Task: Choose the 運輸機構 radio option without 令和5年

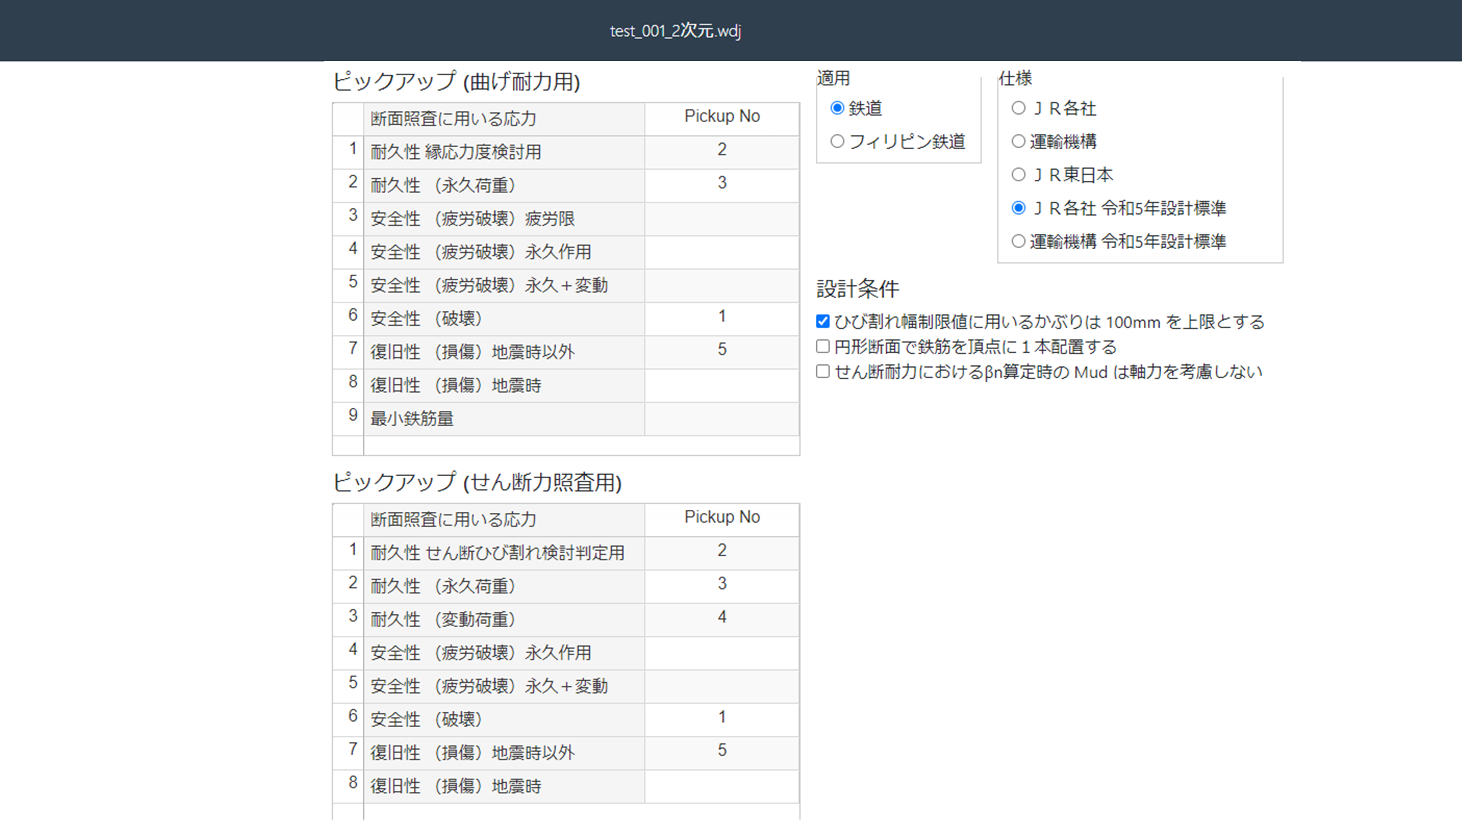Action: tap(1018, 142)
